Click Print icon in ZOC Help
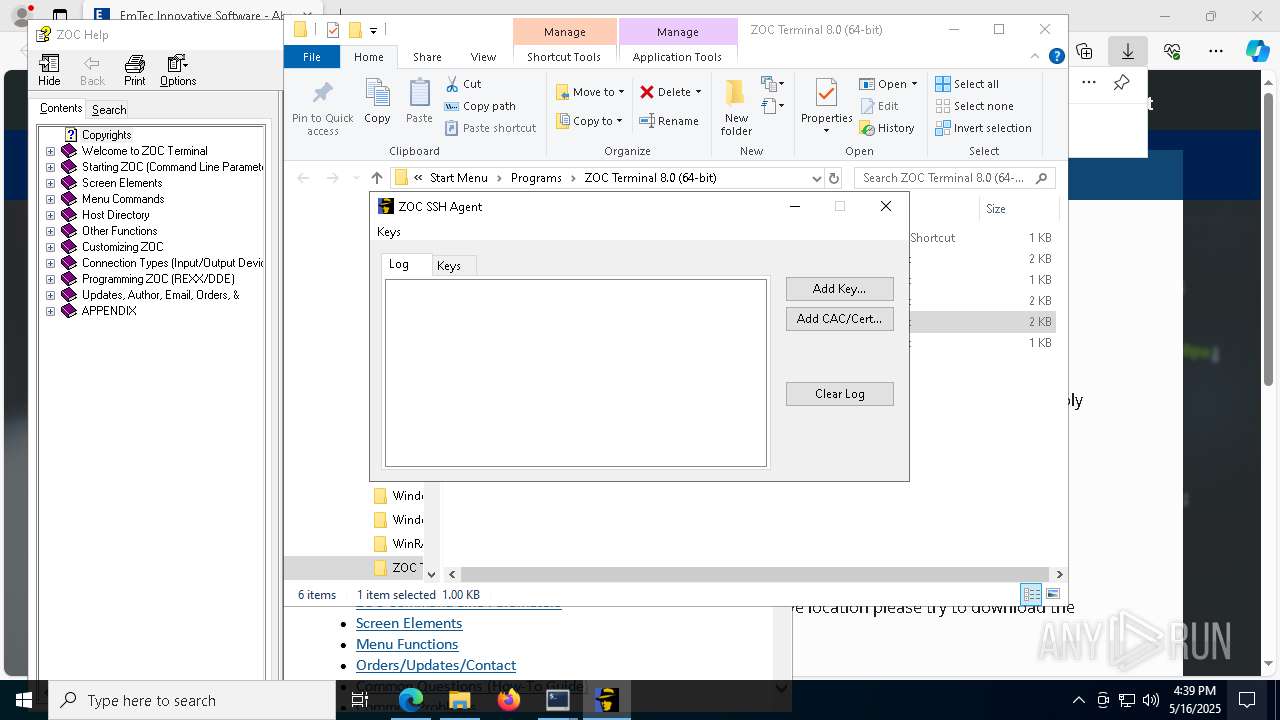This screenshot has width=1280, height=720. pyautogui.click(x=134, y=70)
